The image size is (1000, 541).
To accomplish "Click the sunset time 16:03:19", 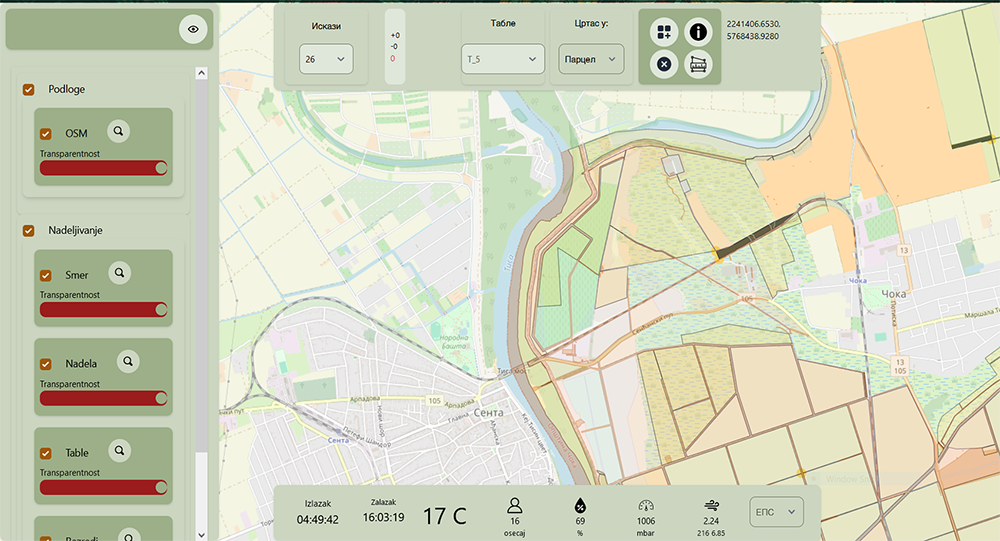I will point(383,517).
